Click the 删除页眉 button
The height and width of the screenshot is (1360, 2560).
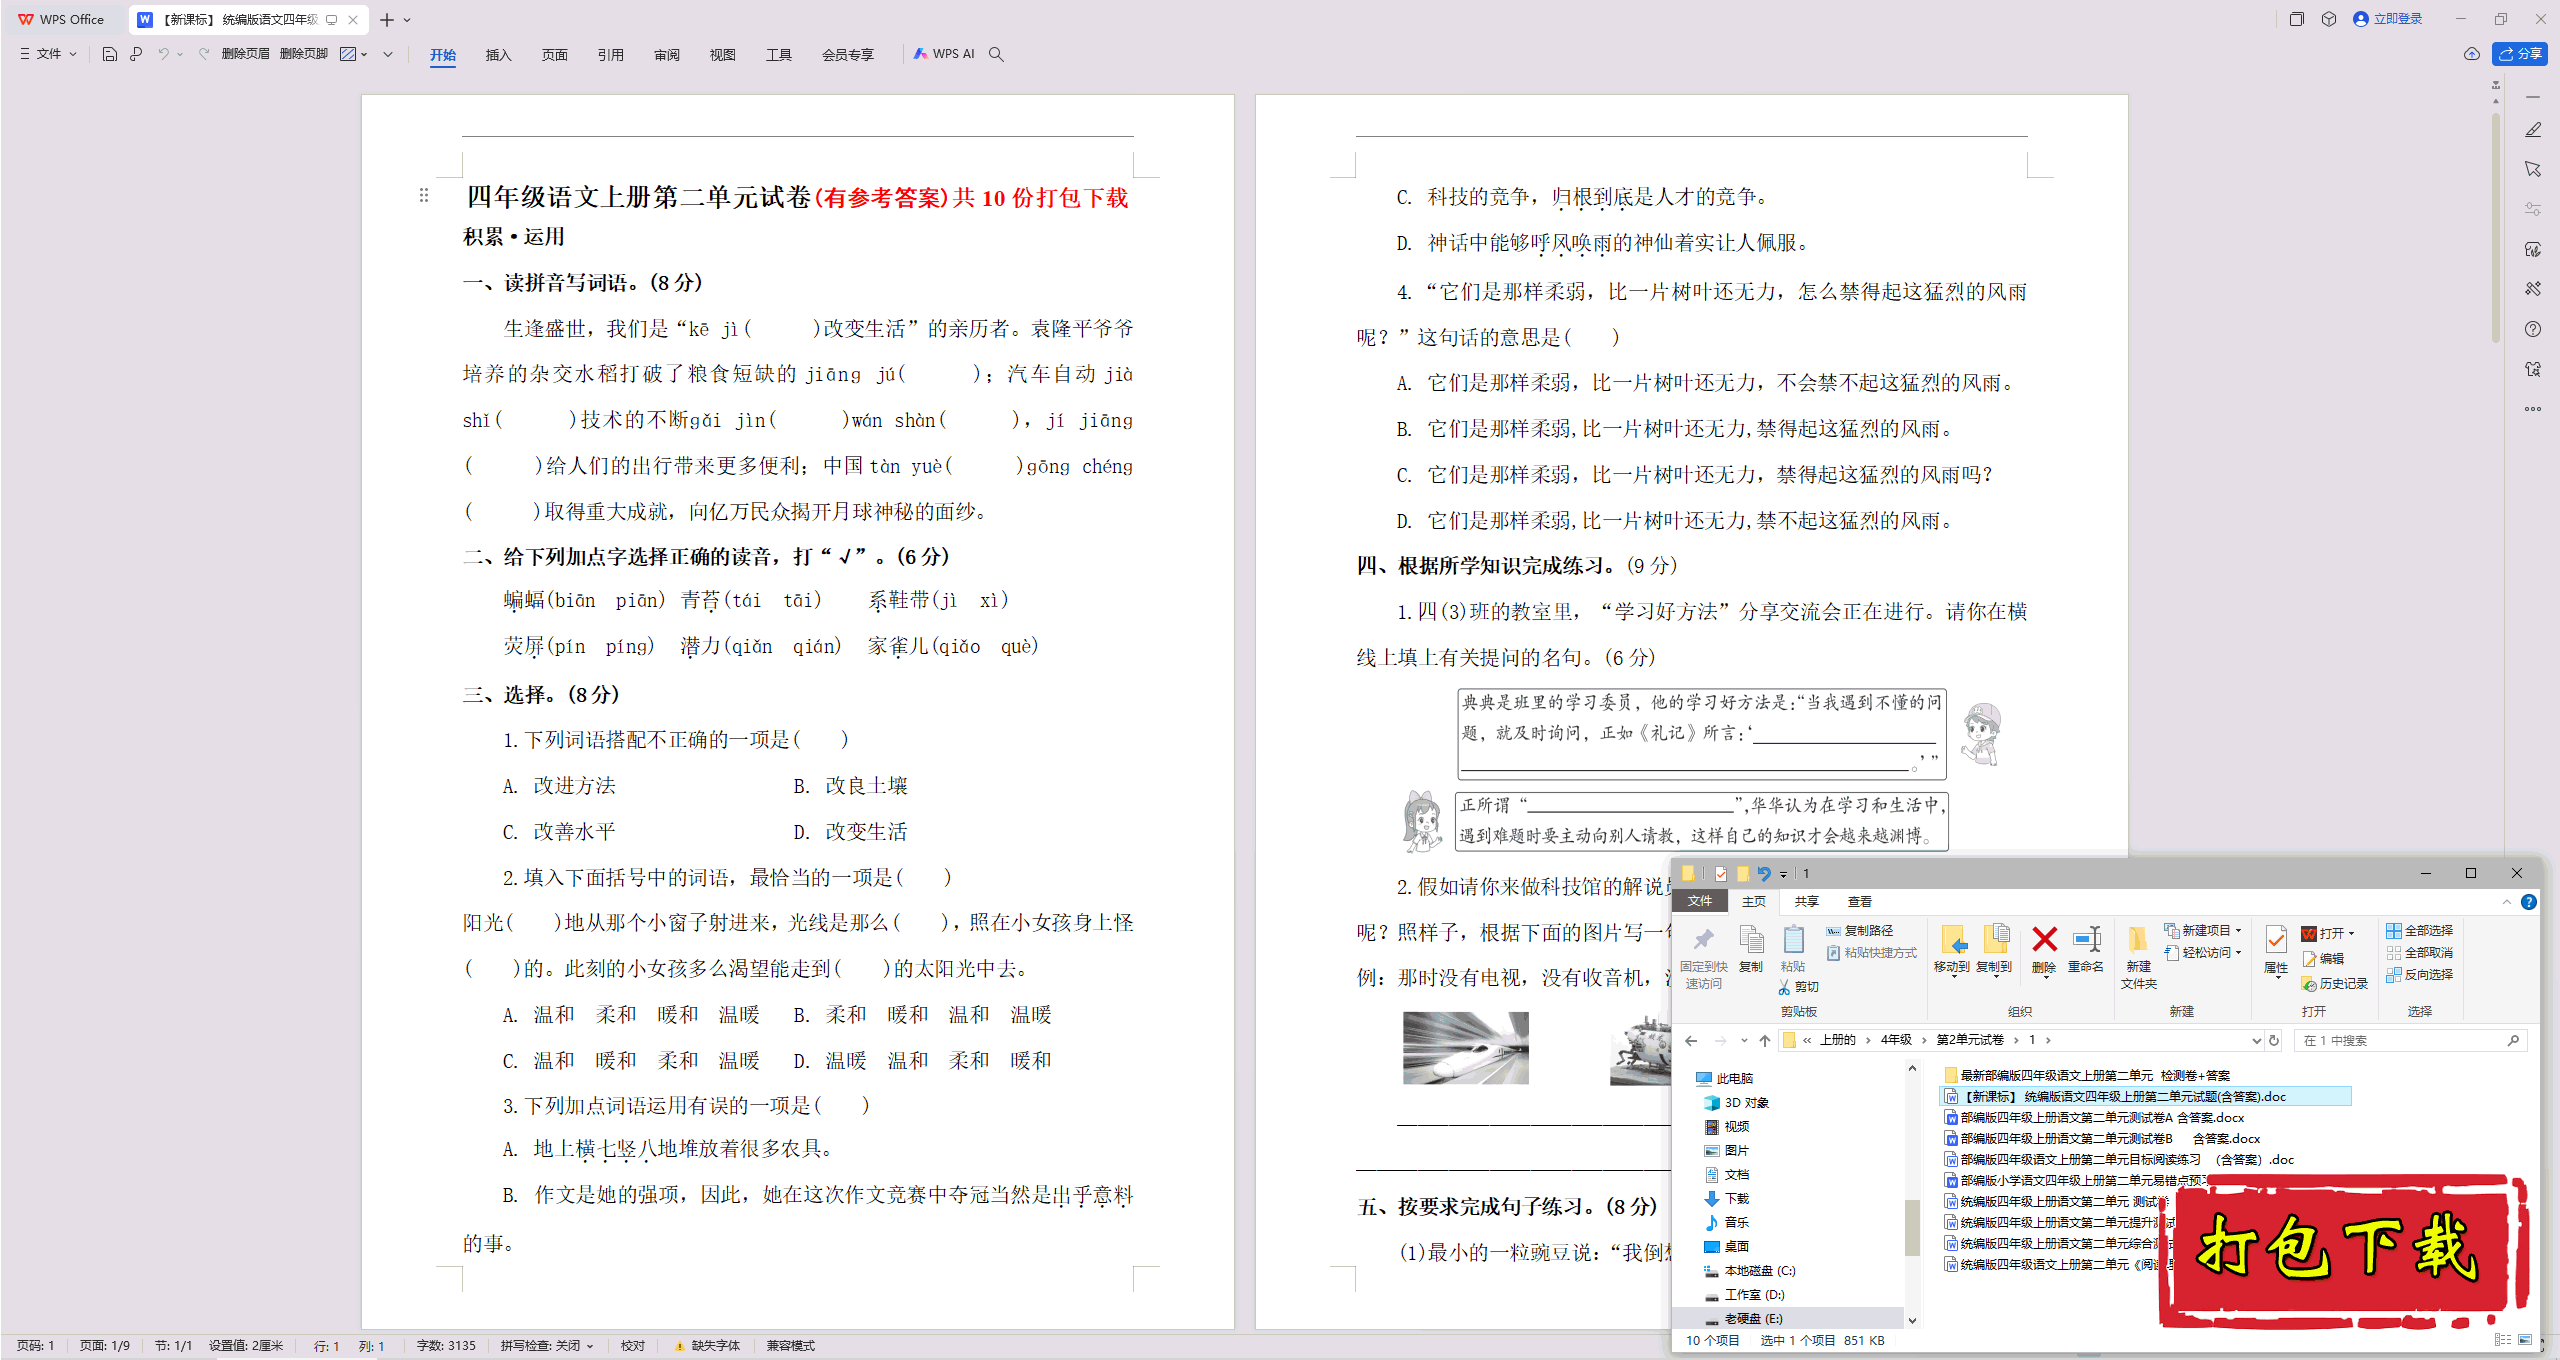pos(246,54)
